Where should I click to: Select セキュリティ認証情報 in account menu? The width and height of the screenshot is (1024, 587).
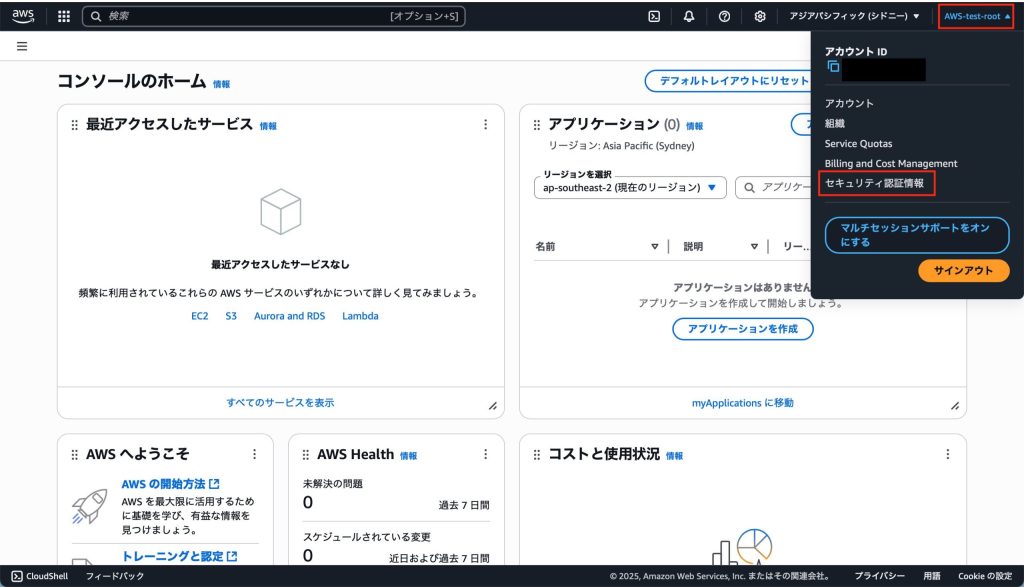(874, 183)
